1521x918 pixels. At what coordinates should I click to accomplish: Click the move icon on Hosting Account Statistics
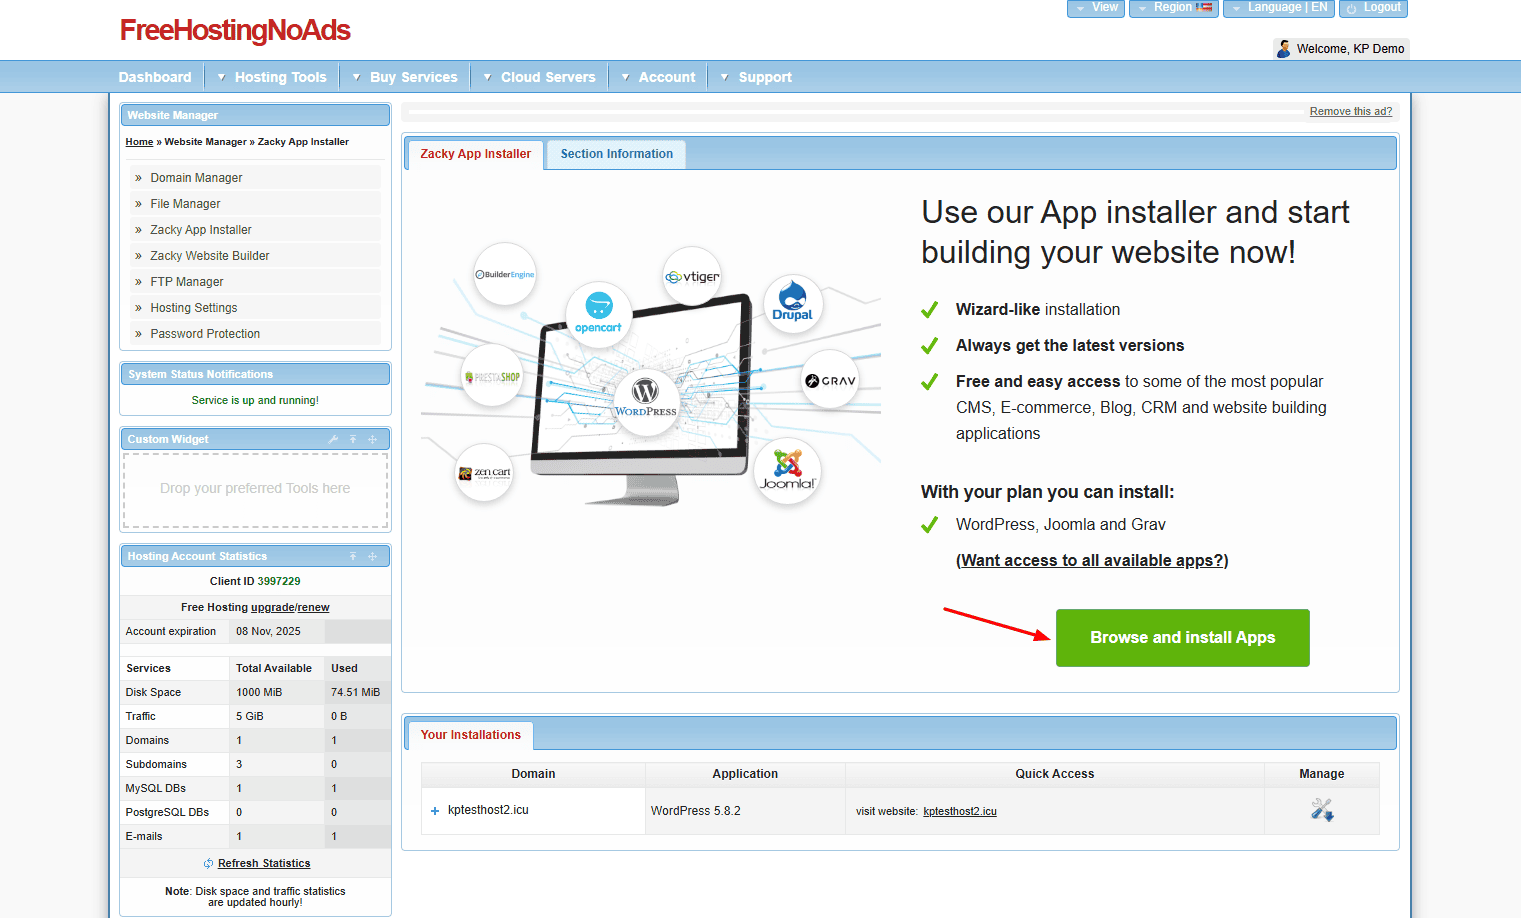click(372, 556)
